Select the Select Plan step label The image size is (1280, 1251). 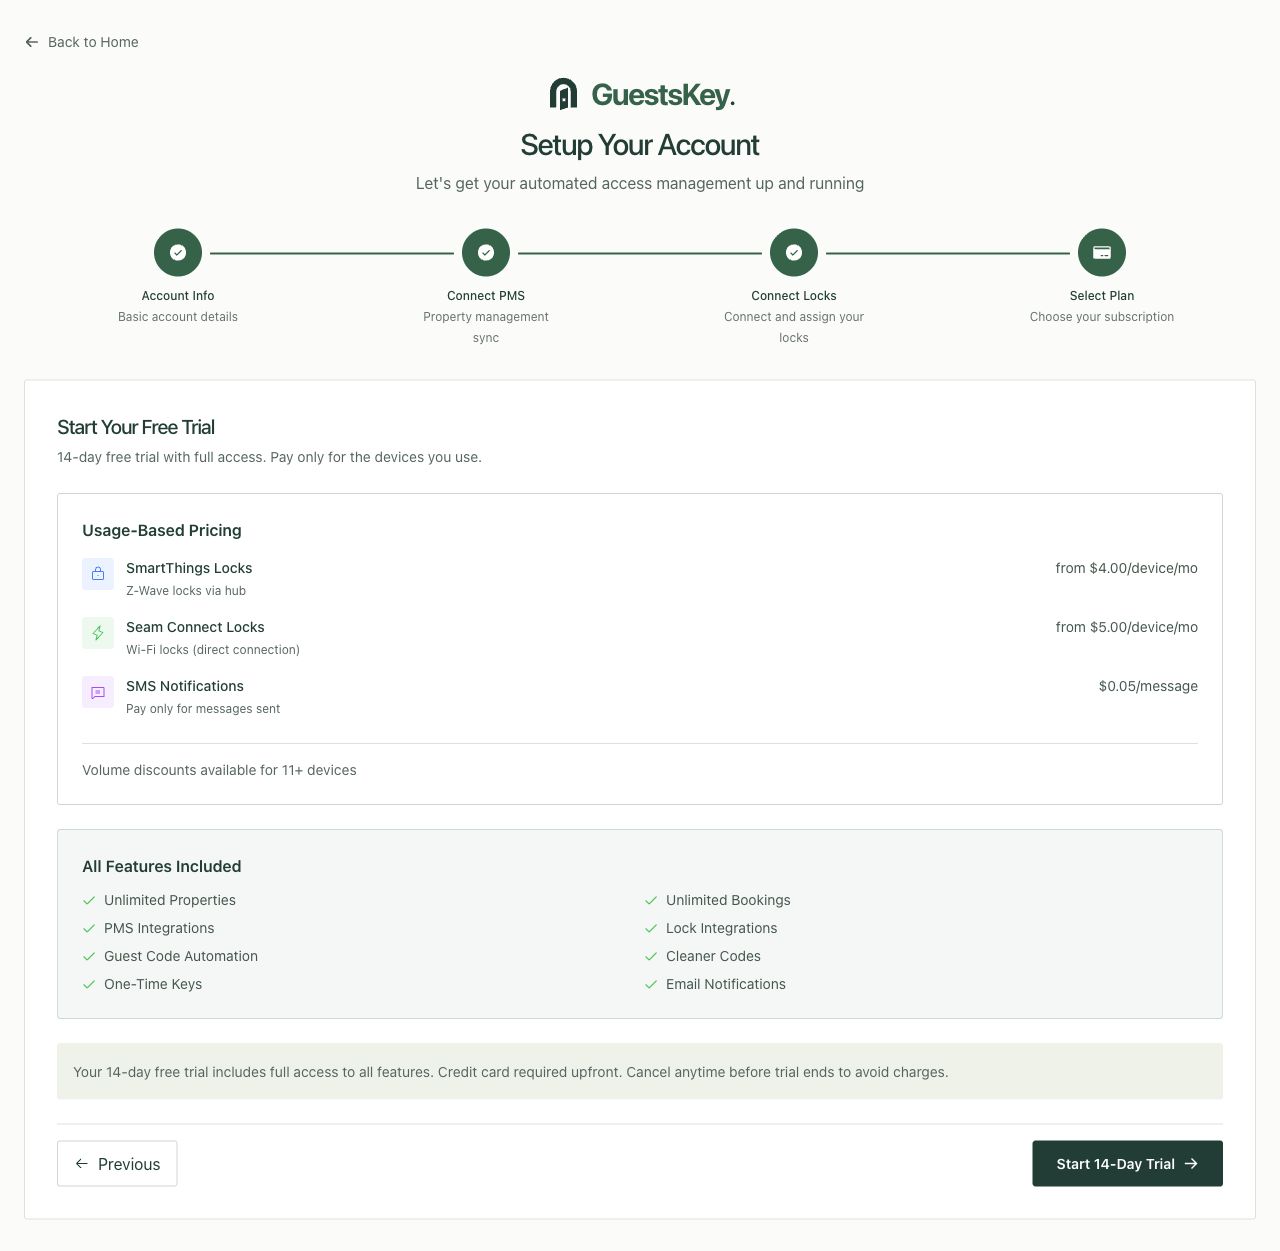click(x=1102, y=296)
